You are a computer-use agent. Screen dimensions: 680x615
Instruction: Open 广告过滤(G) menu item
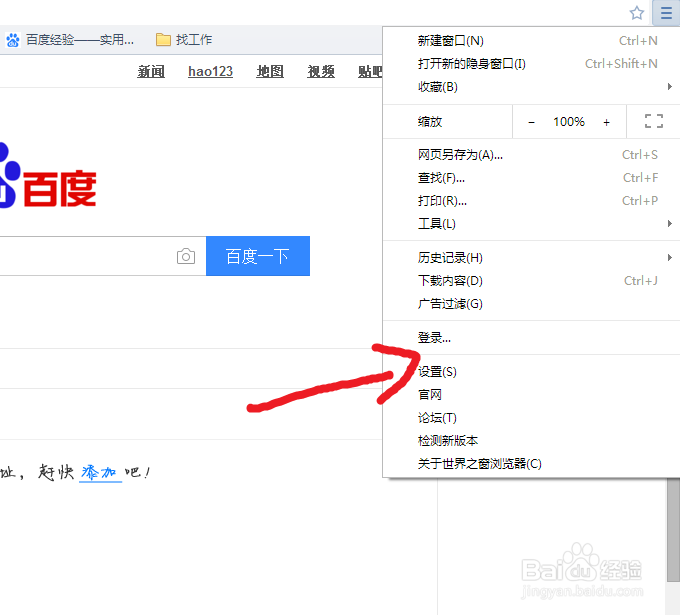pos(531,304)
